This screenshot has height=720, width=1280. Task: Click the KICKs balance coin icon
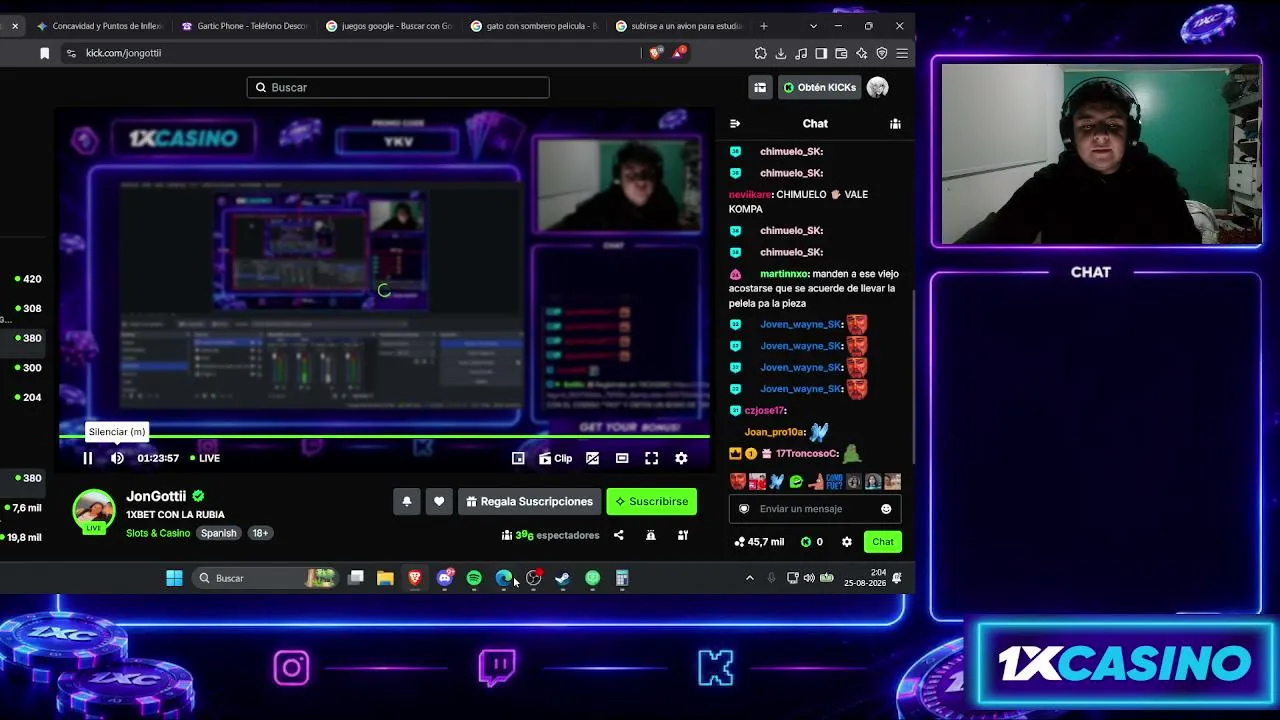[806, 542]
